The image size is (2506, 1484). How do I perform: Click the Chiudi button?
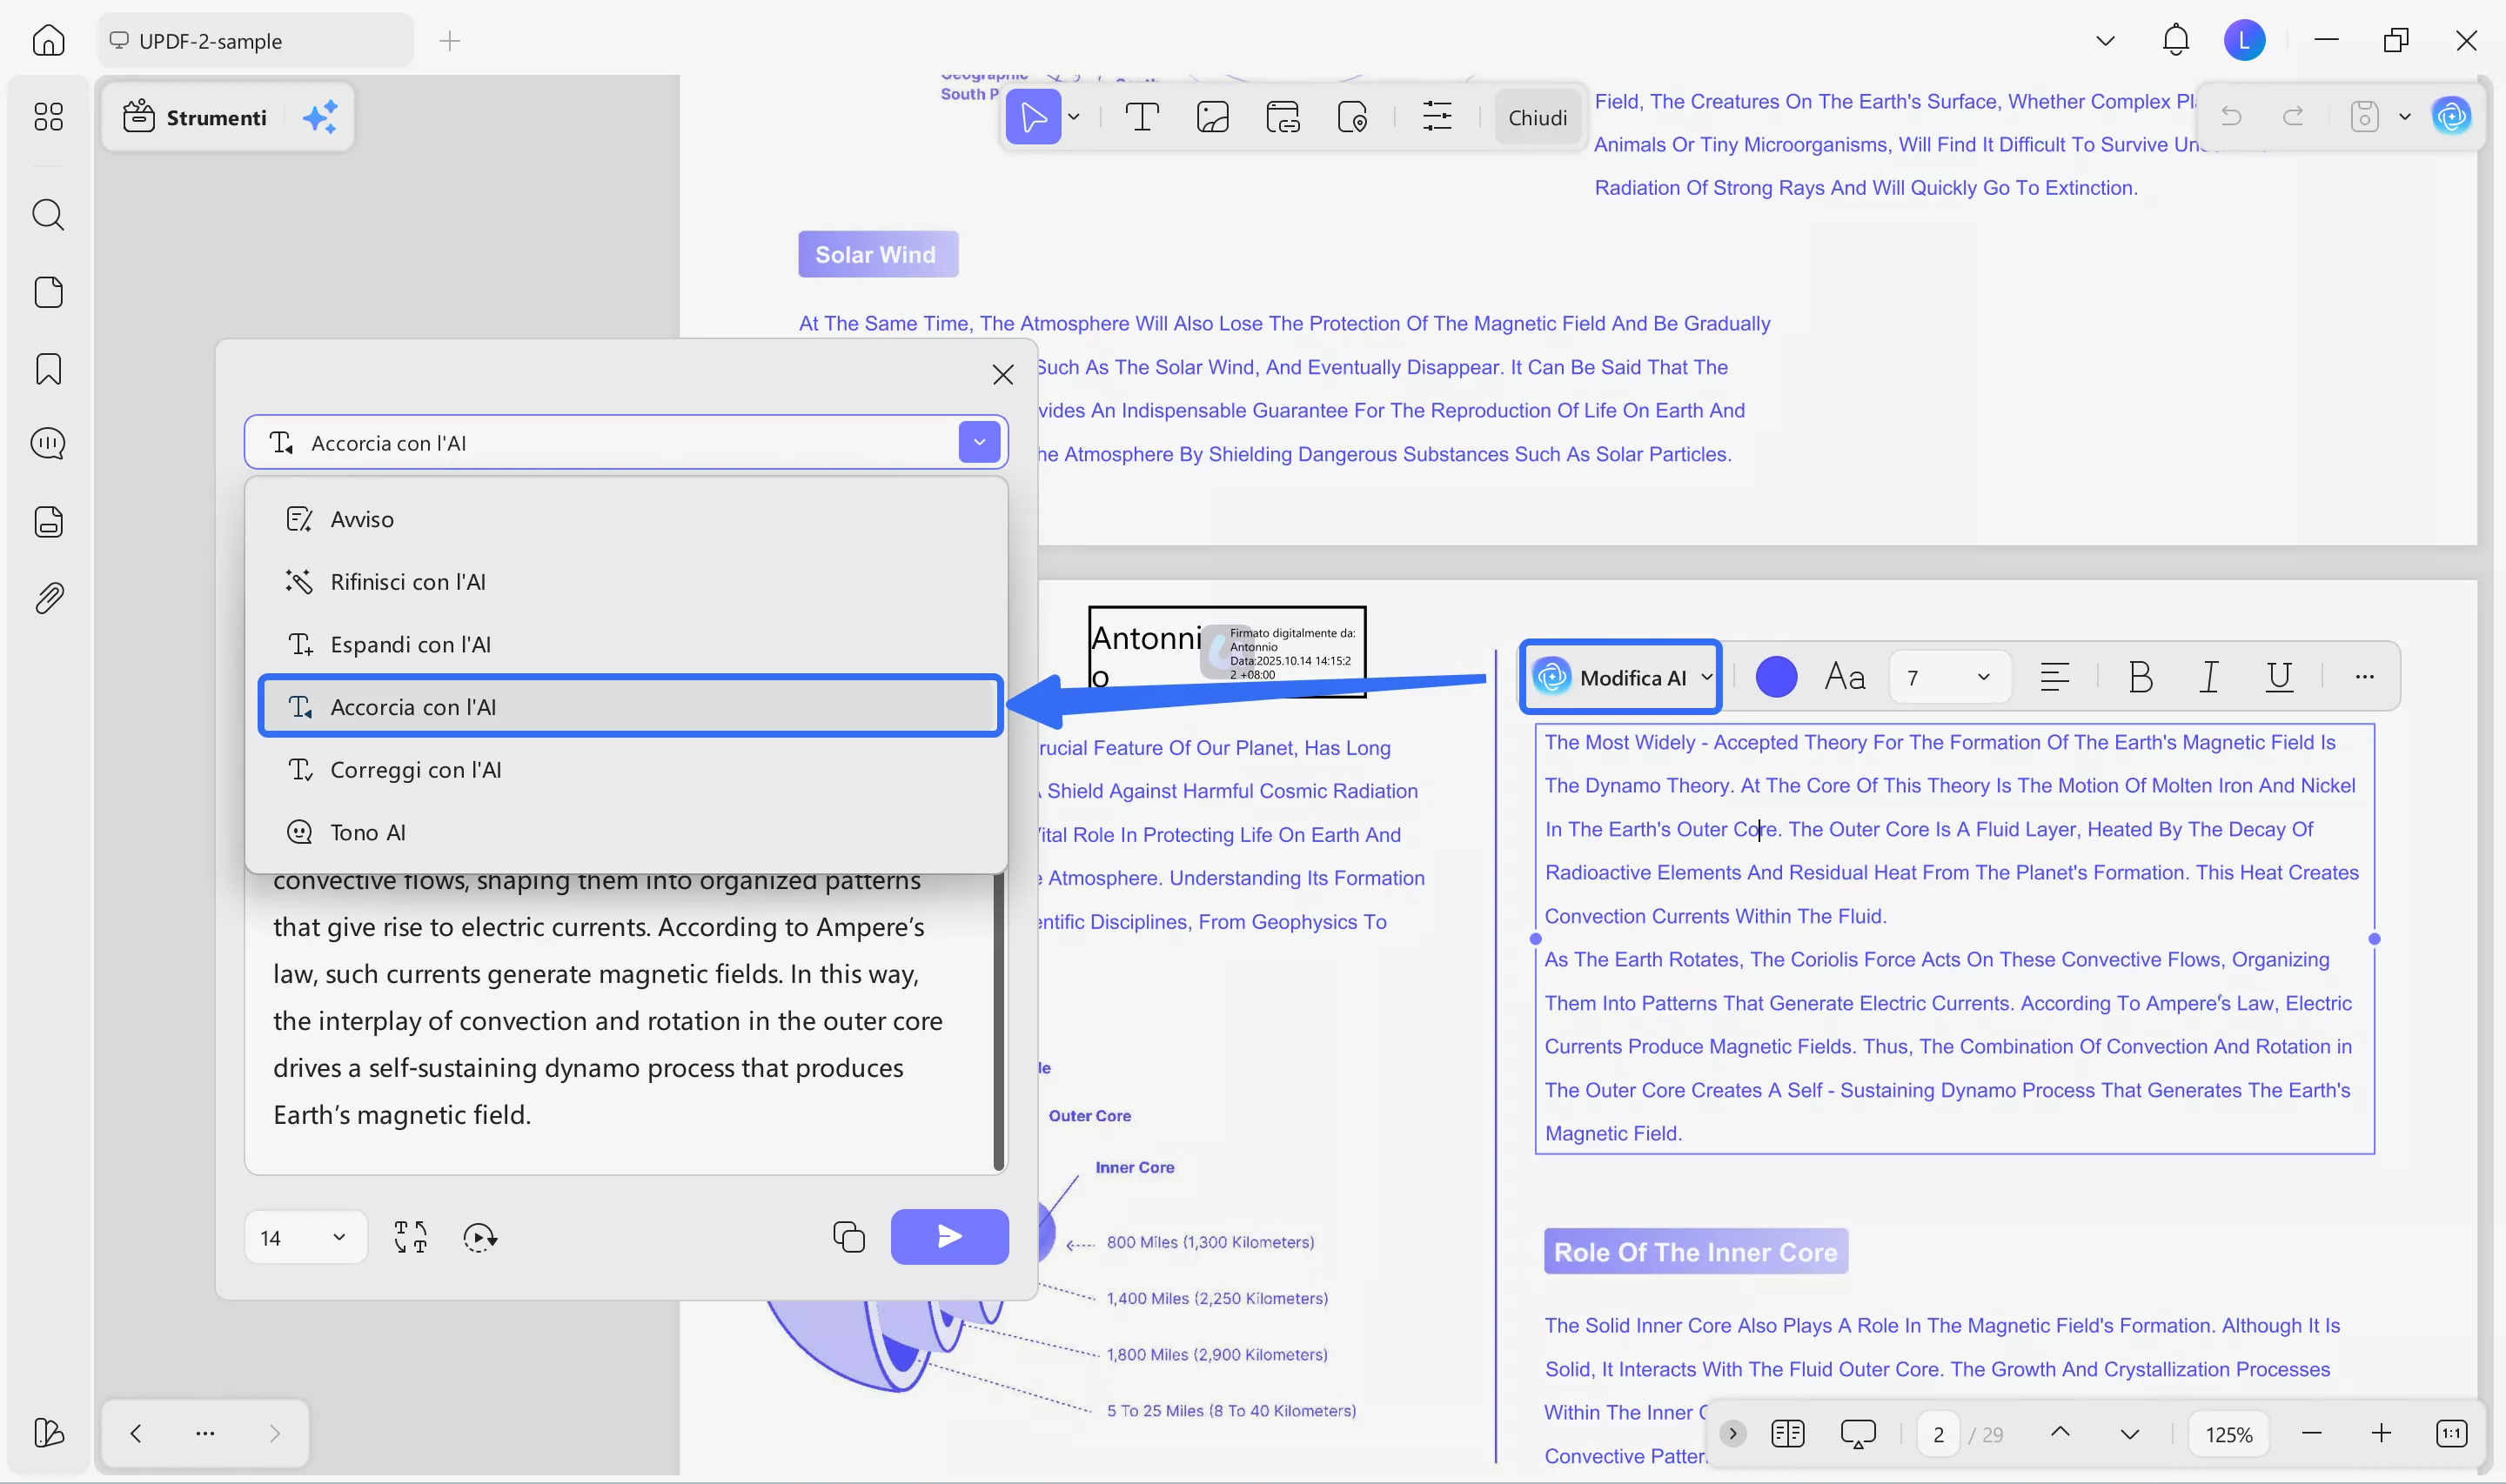[1537, 117]
